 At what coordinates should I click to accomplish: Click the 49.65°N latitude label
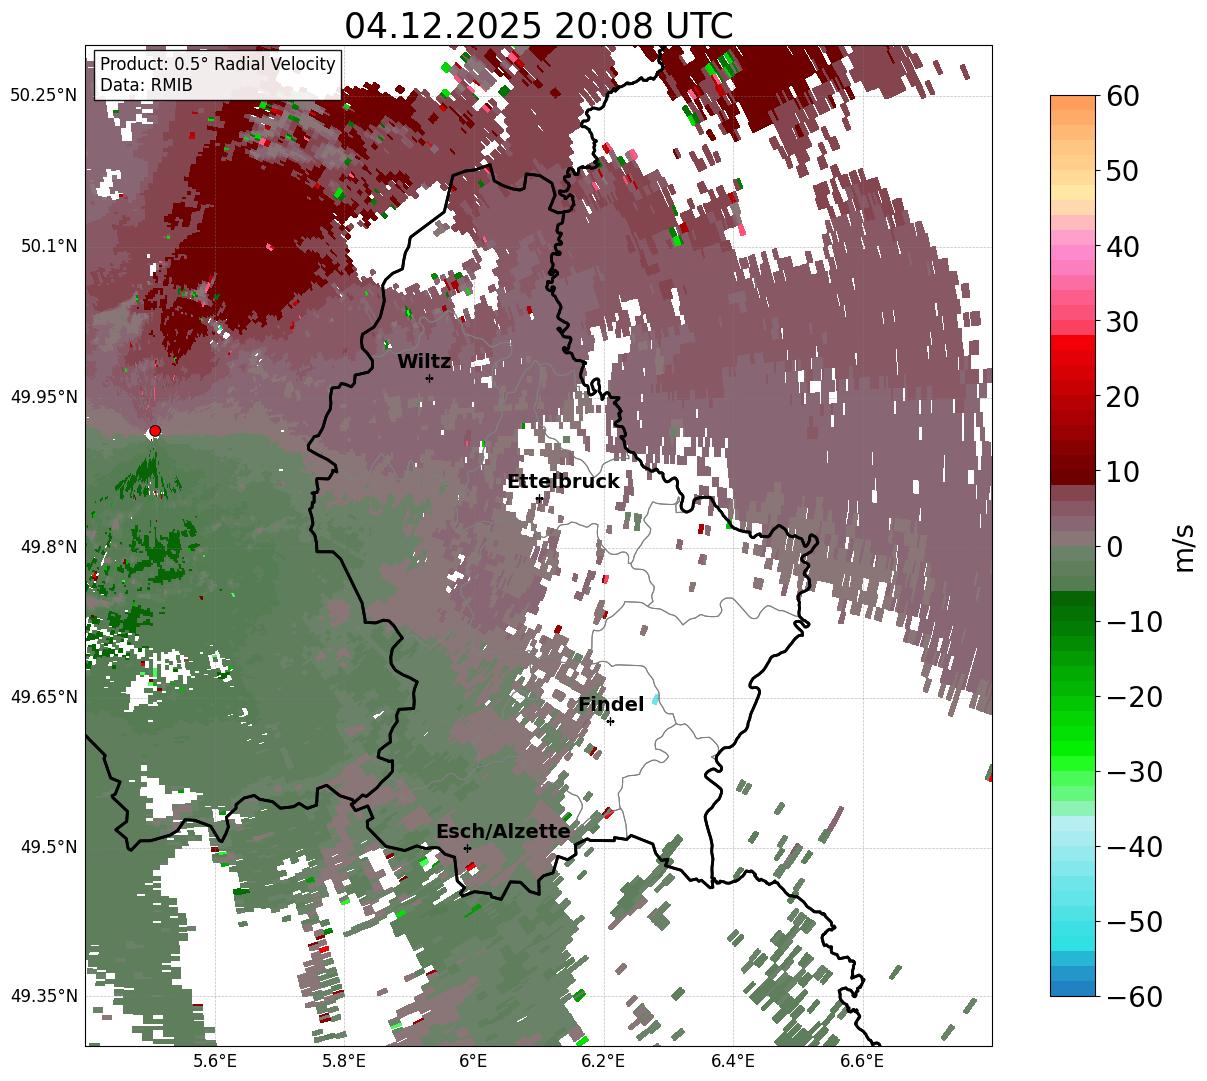click(x=43, y=697)
